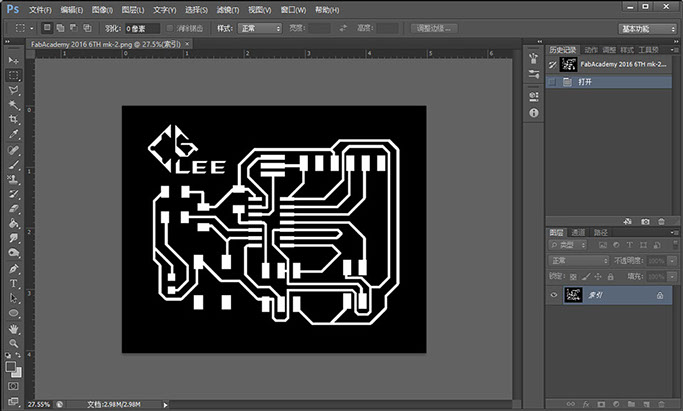The image size is (683, 411).
Task: Create new document from current state
Action: [x=628, y=222]
